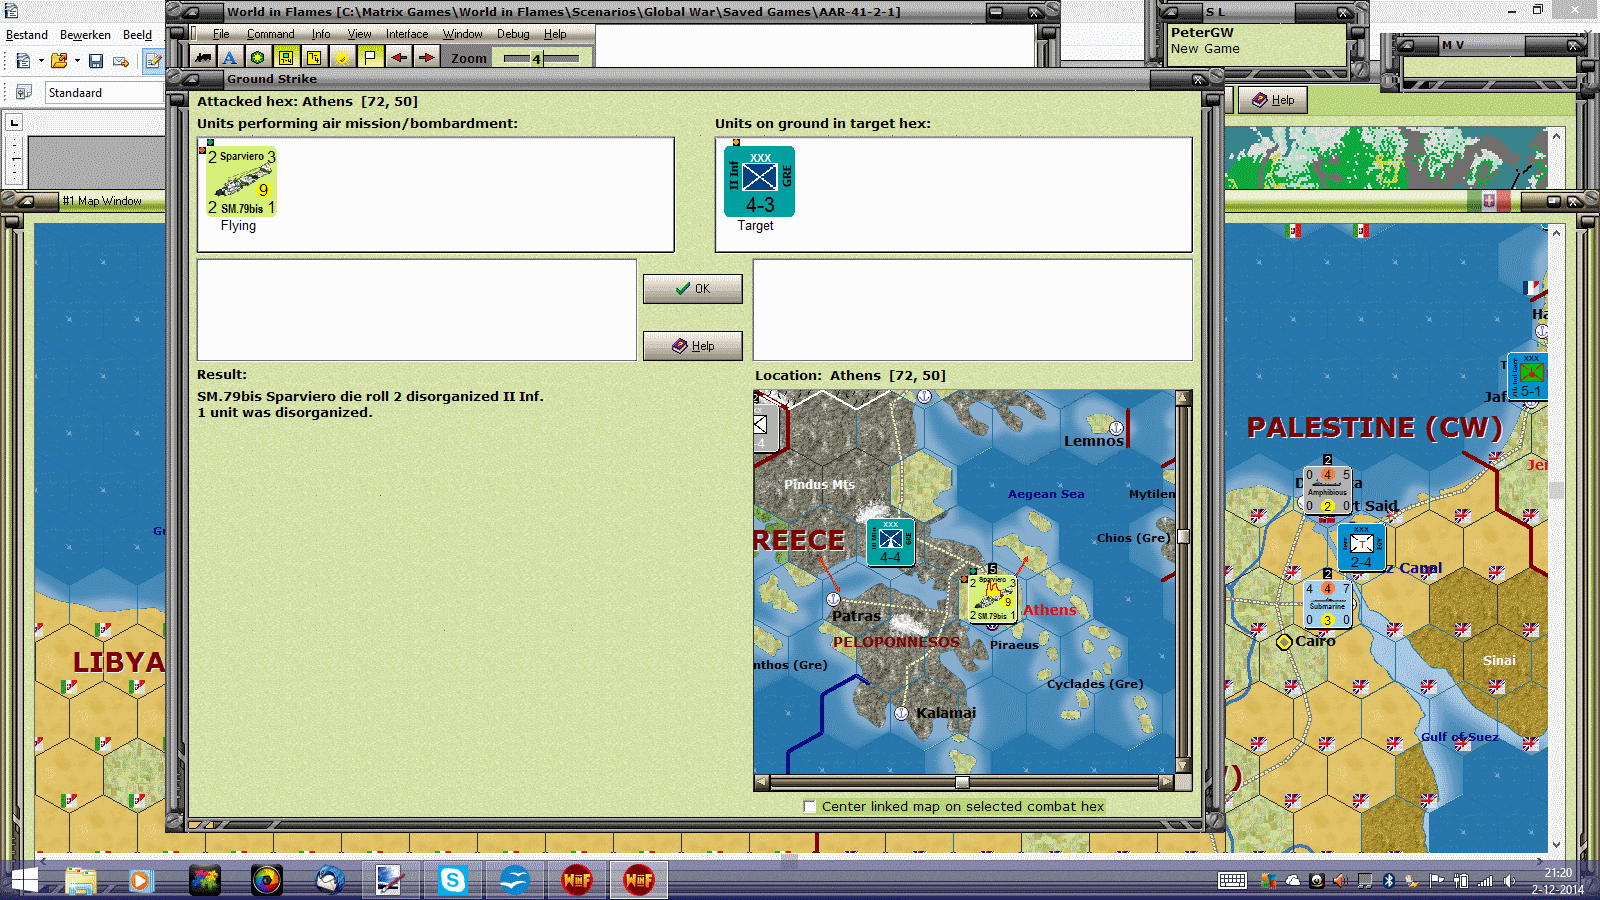Click the Amphibious unit counter near Port Said
The width and height of the screenshot is (1600, 900).
tap(1328, 490)
